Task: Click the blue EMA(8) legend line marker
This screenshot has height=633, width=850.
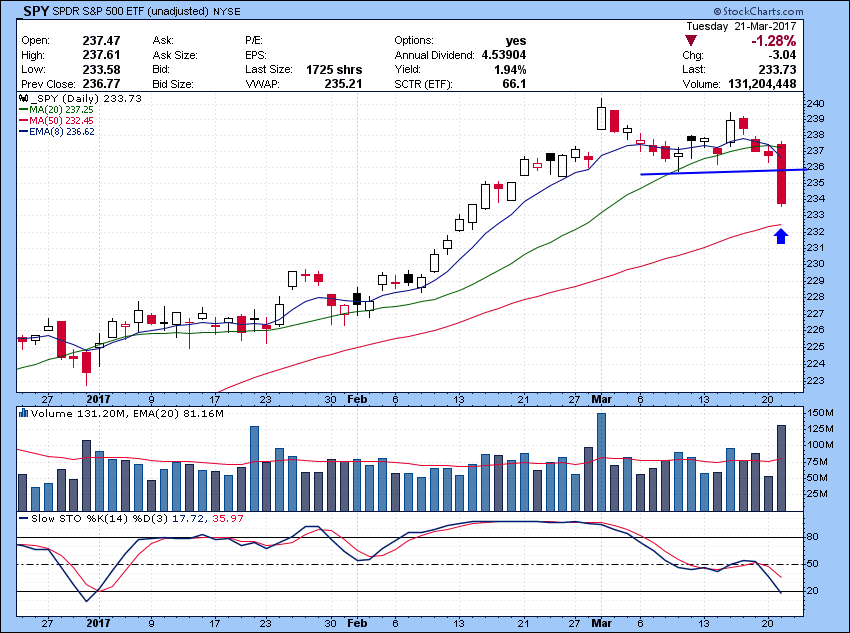Action: click(23, 132)
